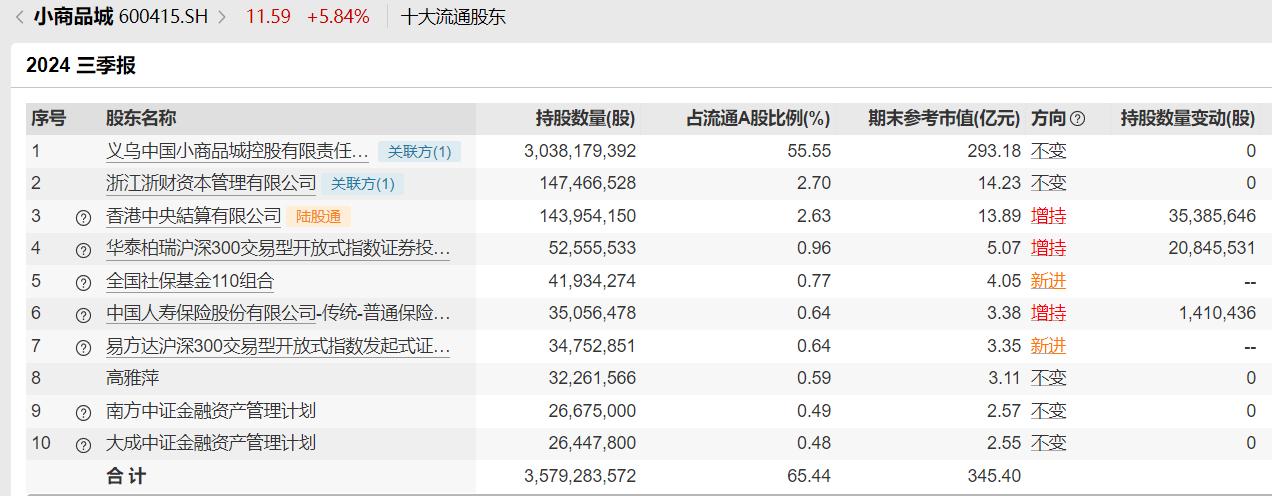This screenshot has width=1272, height=496.
Task: Click 增持 direction for 中国人寿保险
Action: pos(1049,313)
